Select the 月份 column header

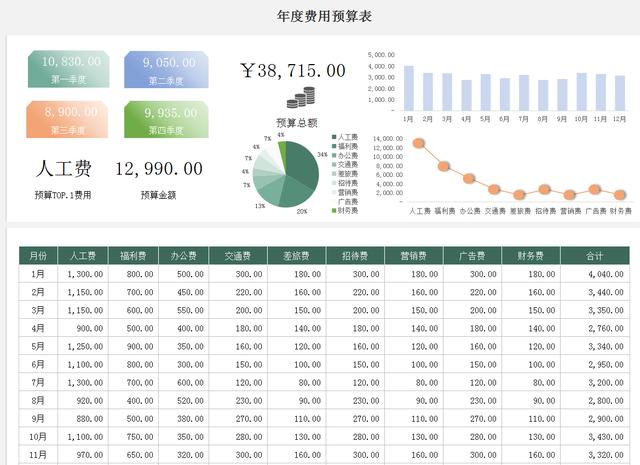click(38, 256)
